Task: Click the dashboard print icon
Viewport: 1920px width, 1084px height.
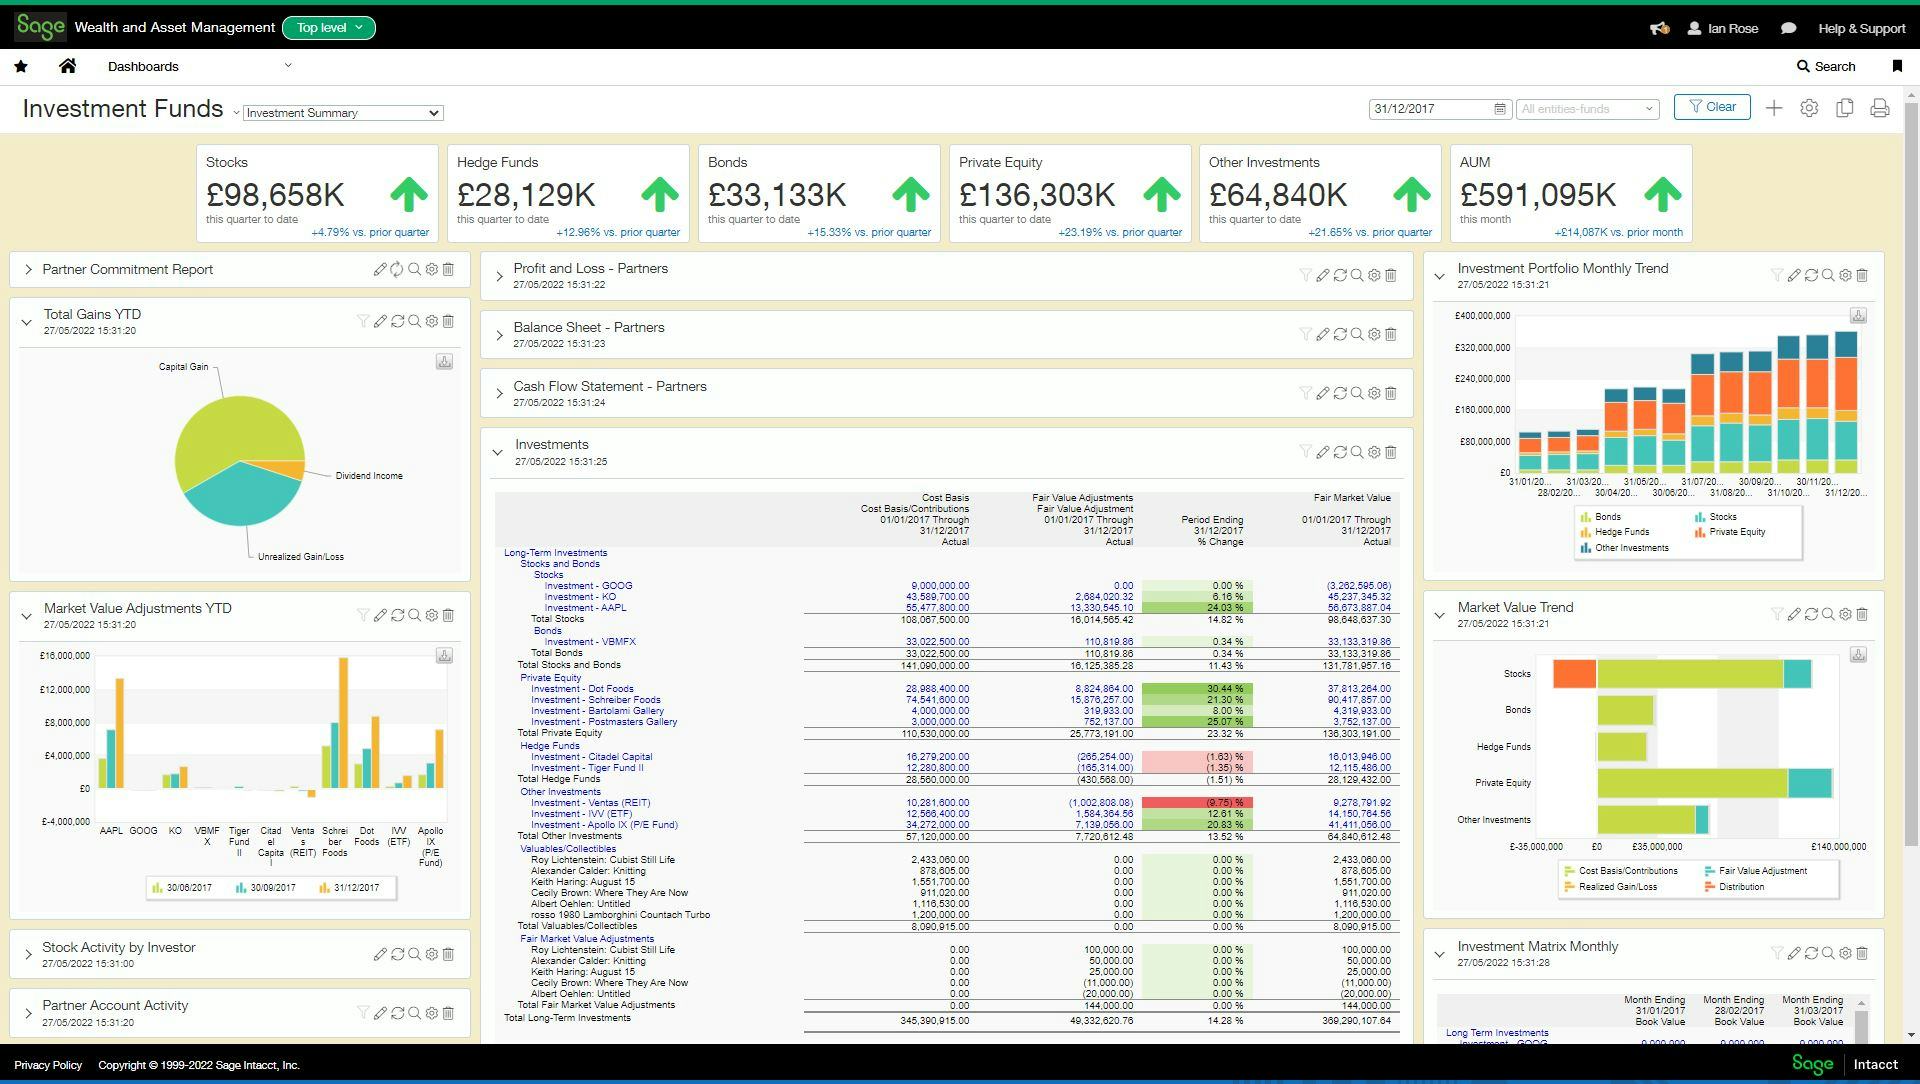Action: tap(1879, 108)
